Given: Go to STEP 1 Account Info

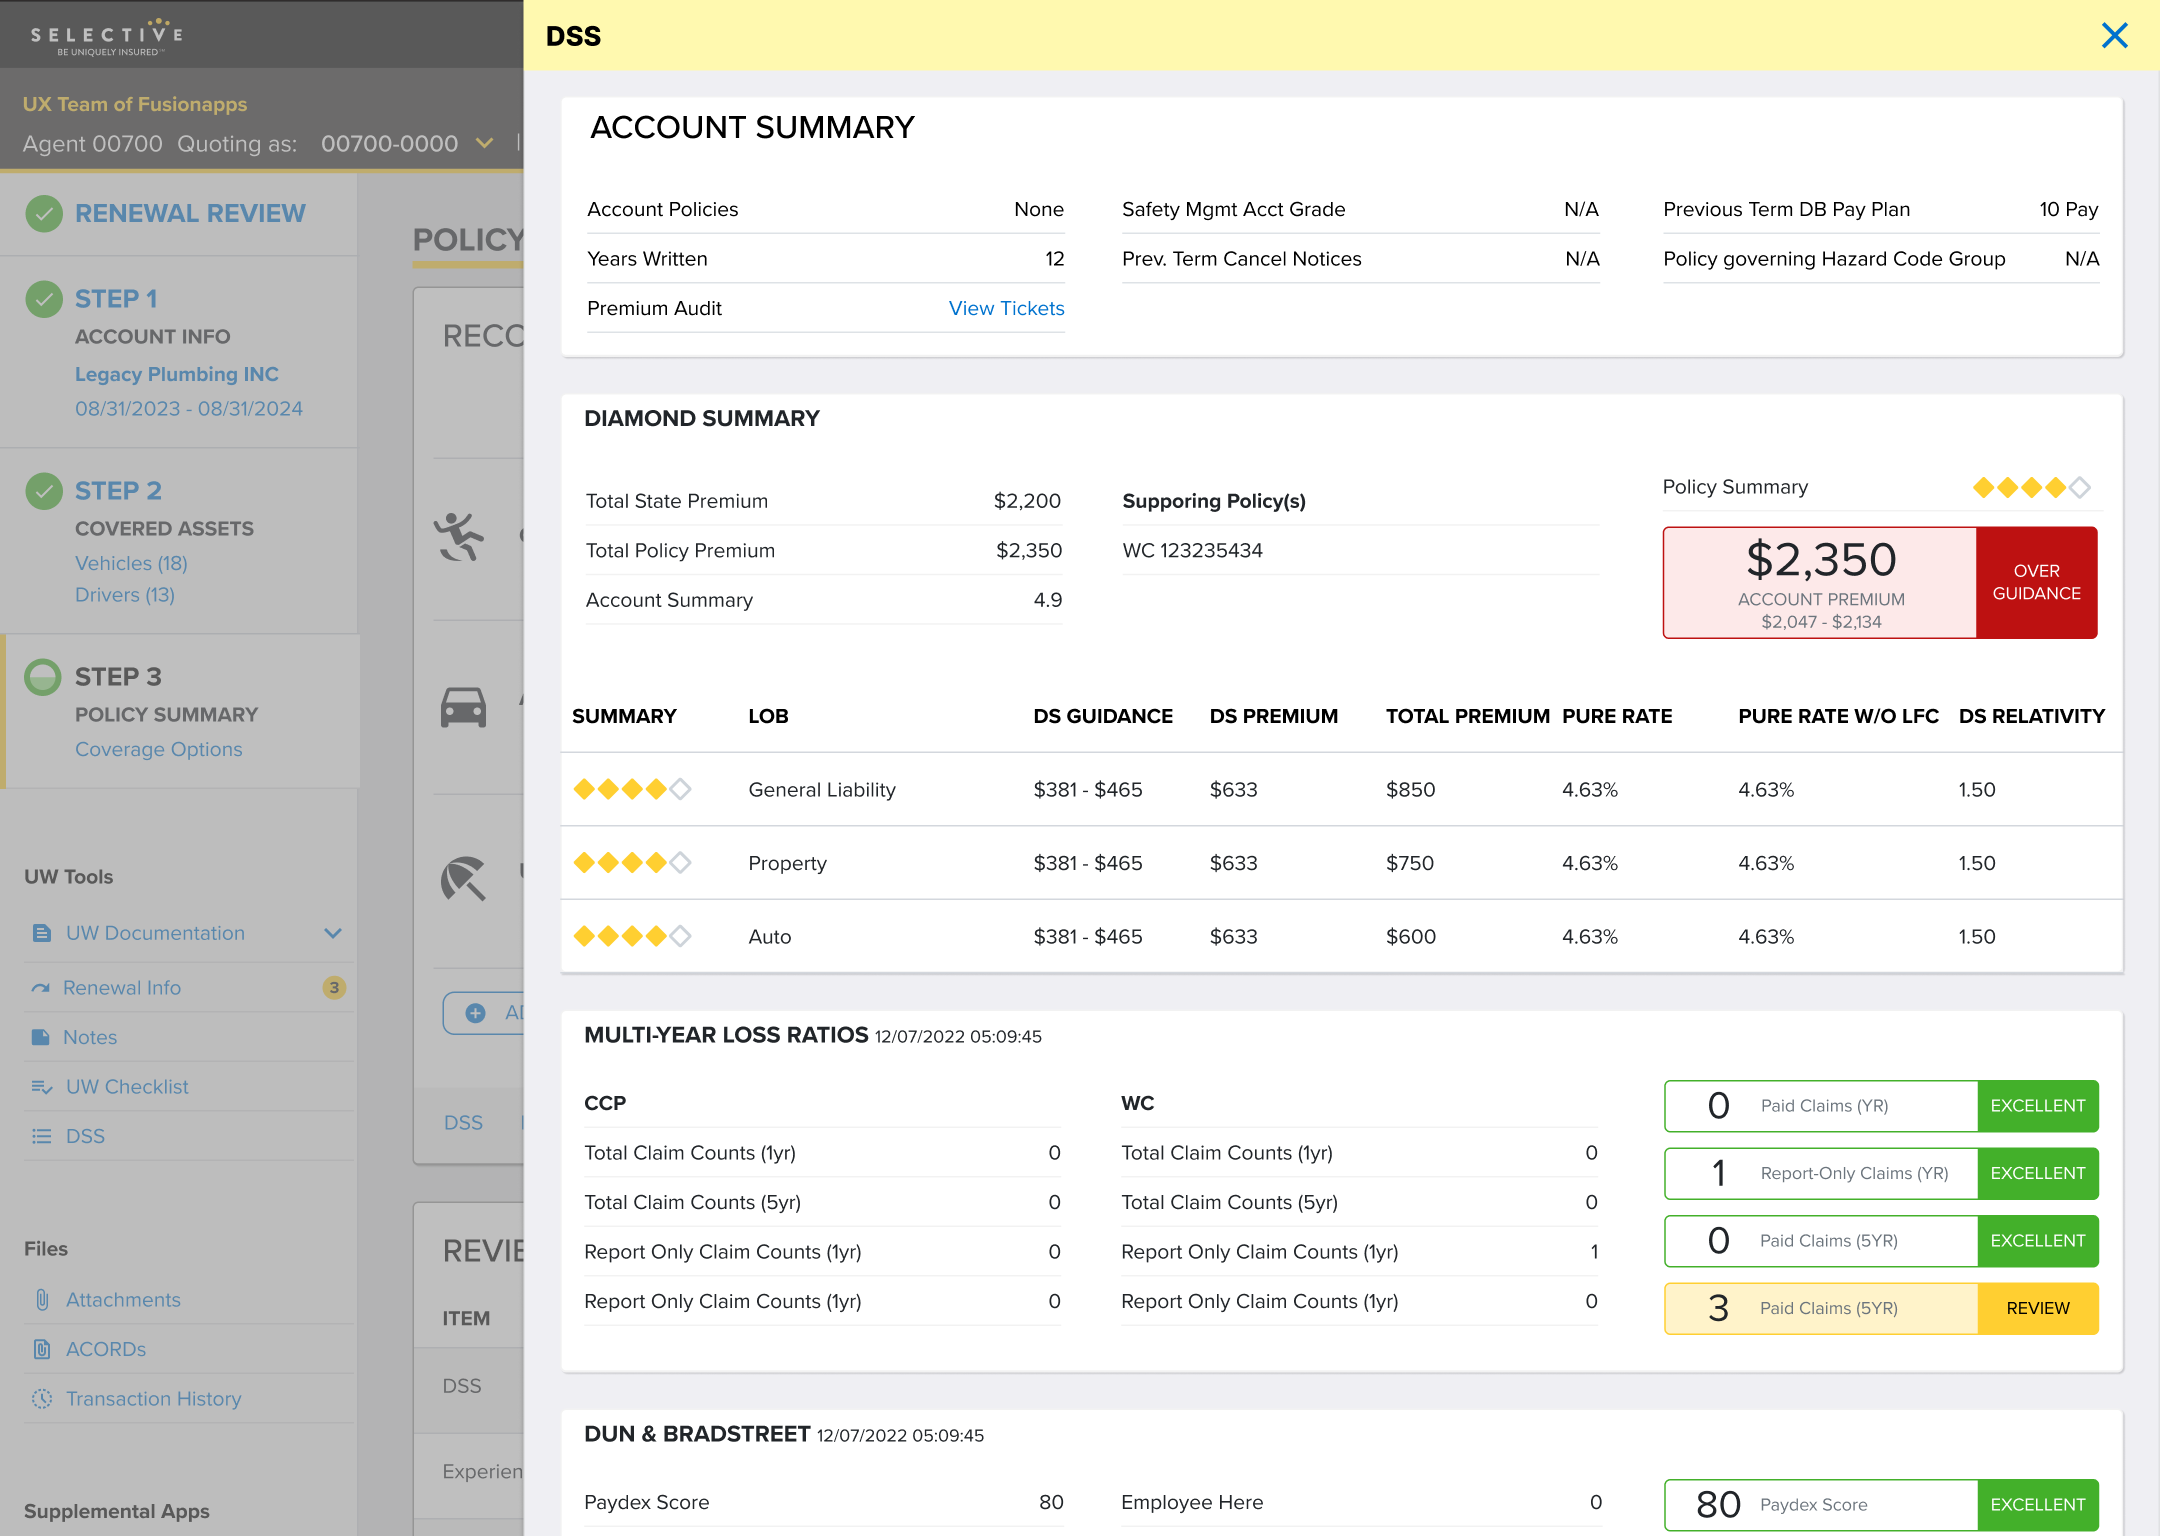Looking at the screenshot, I should click(x=116, y=299).
